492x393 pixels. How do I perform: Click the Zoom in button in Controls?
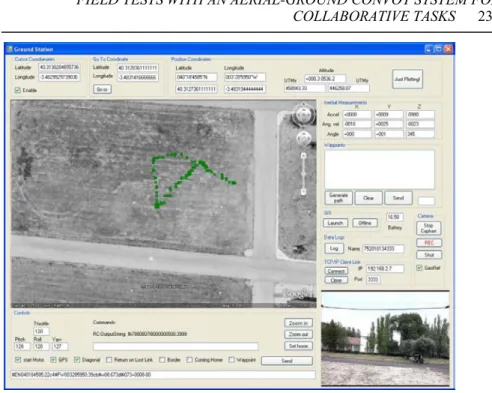point(298,323)
